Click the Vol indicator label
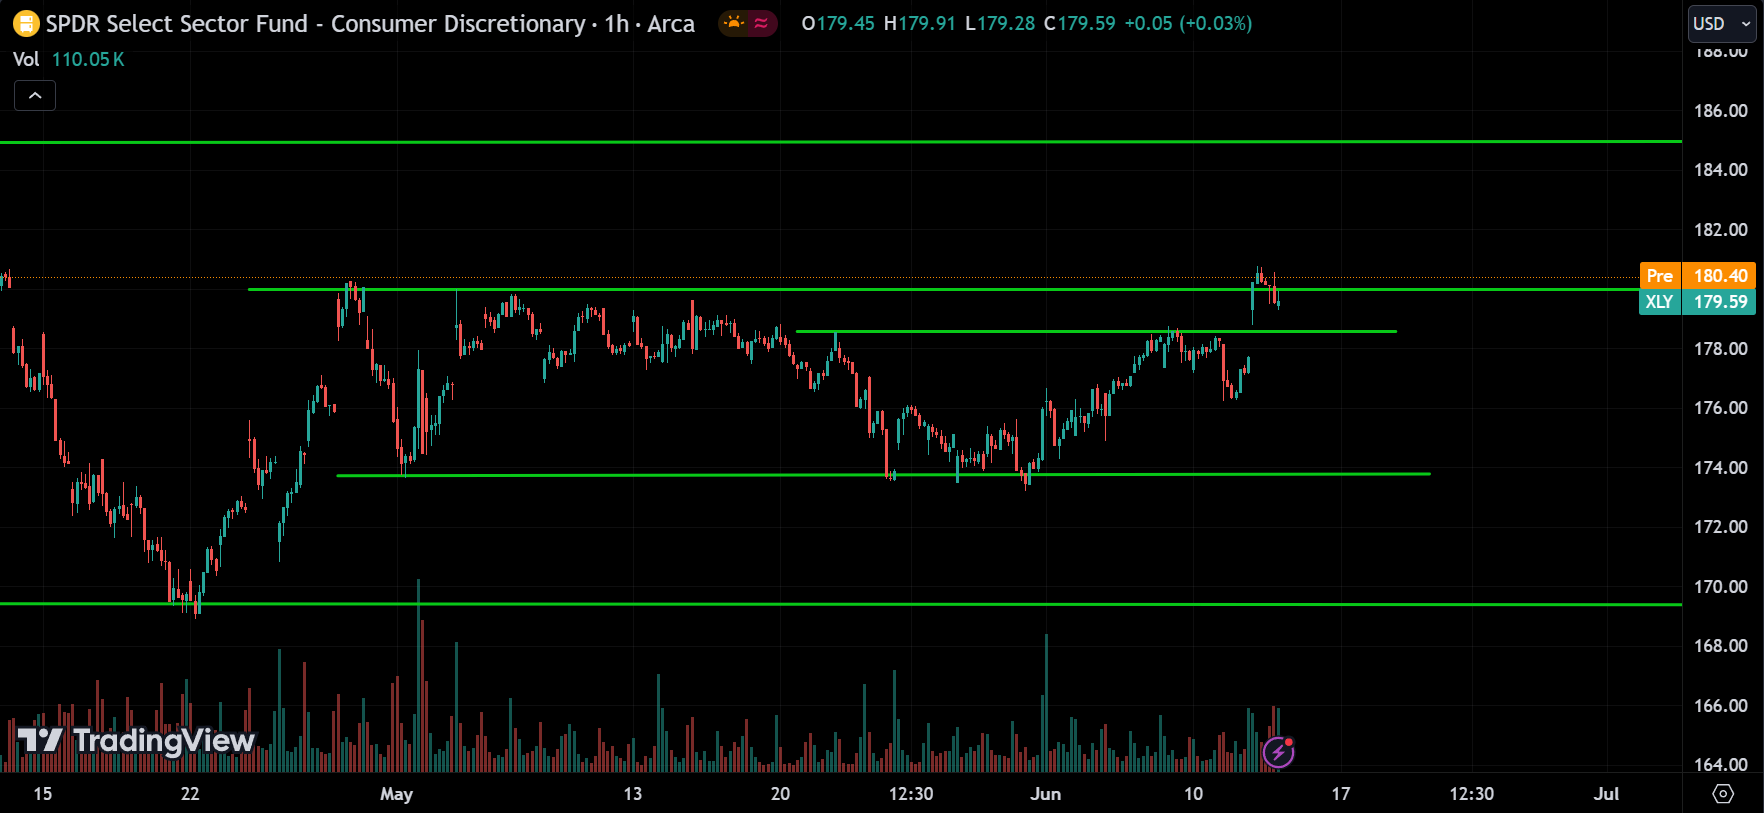The image size is (1764, 813). click(26, 59)
